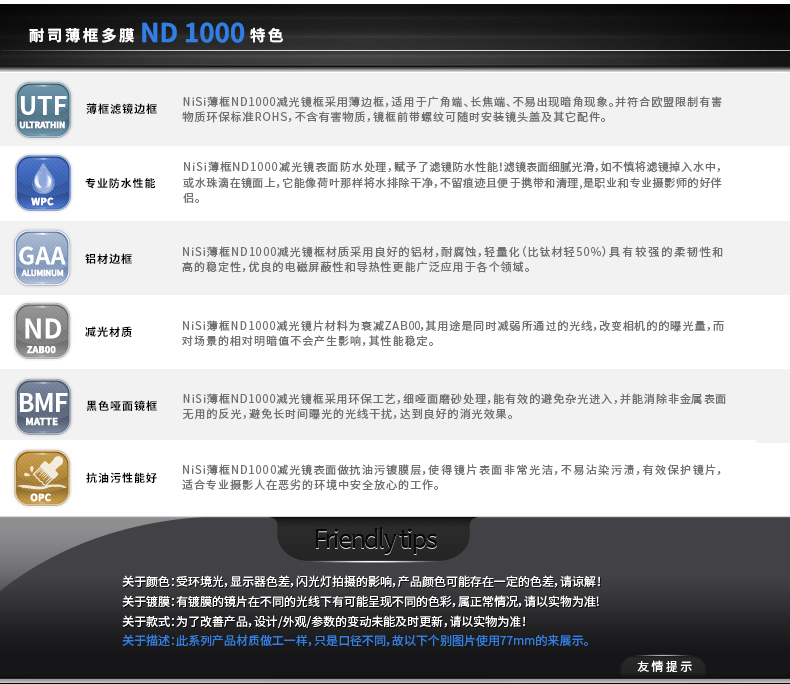Click the GAA Aluminum icon
The width and height of the screenshot is (790, 684).
point(42,258)
